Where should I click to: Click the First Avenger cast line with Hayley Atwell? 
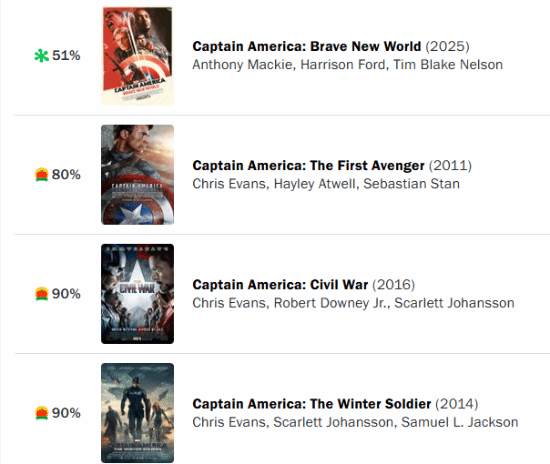[x=326, y=184]
